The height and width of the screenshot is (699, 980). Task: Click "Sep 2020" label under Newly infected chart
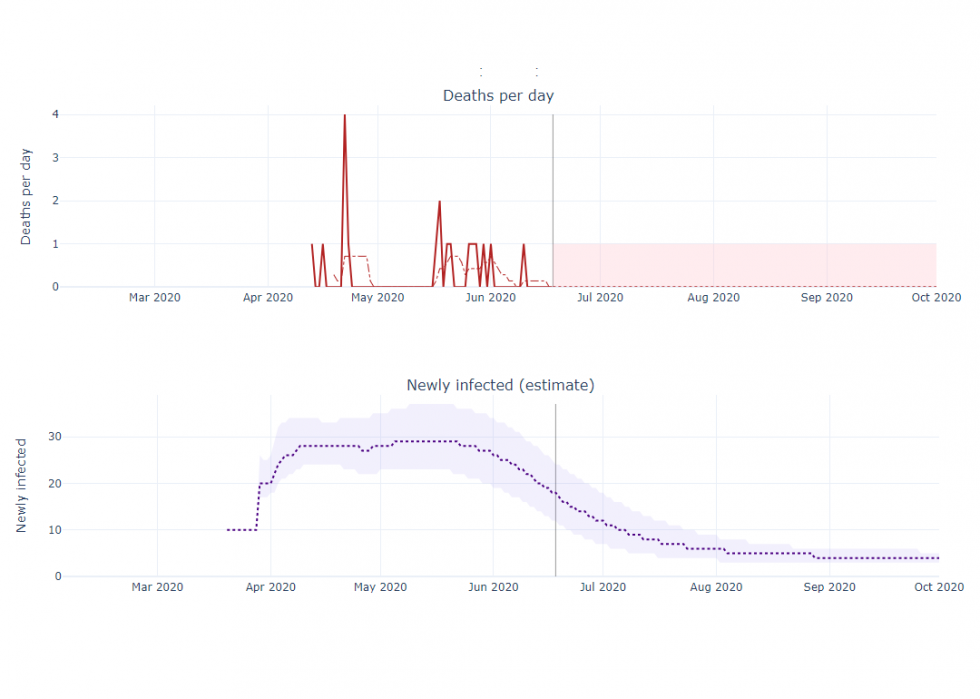point(828,587)
